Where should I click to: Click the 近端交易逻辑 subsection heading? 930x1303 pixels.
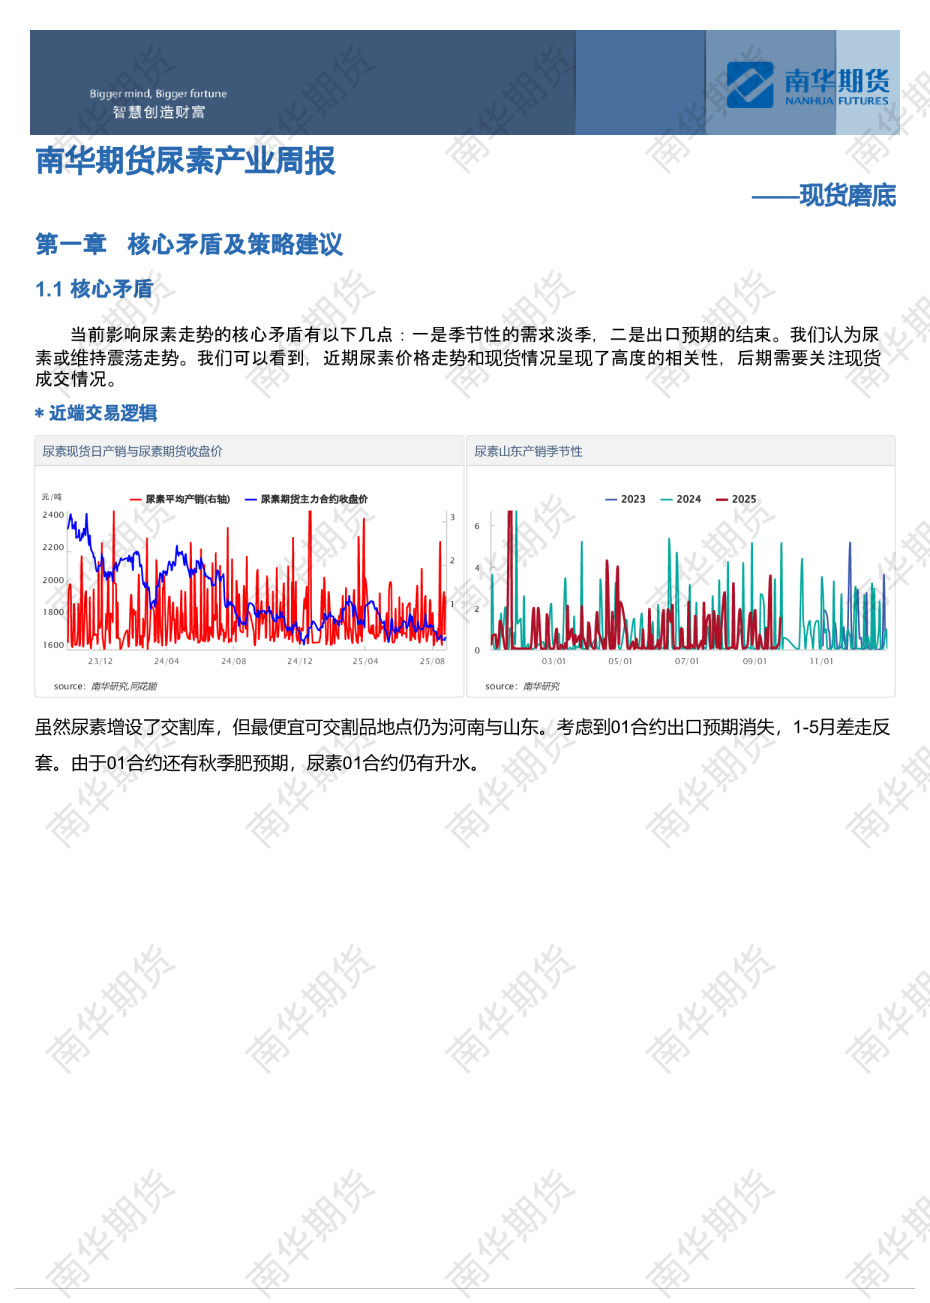pos(101,413)
